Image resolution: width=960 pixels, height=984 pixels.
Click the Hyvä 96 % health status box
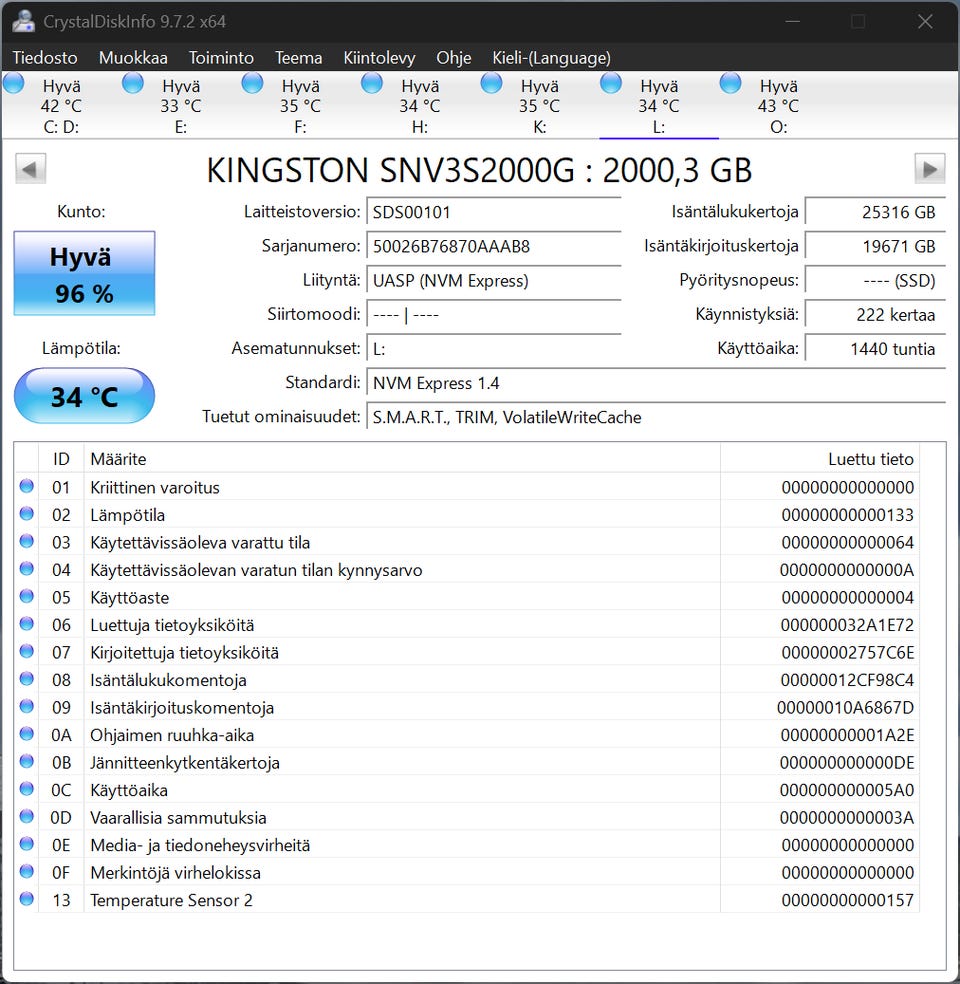pos(84,273)
